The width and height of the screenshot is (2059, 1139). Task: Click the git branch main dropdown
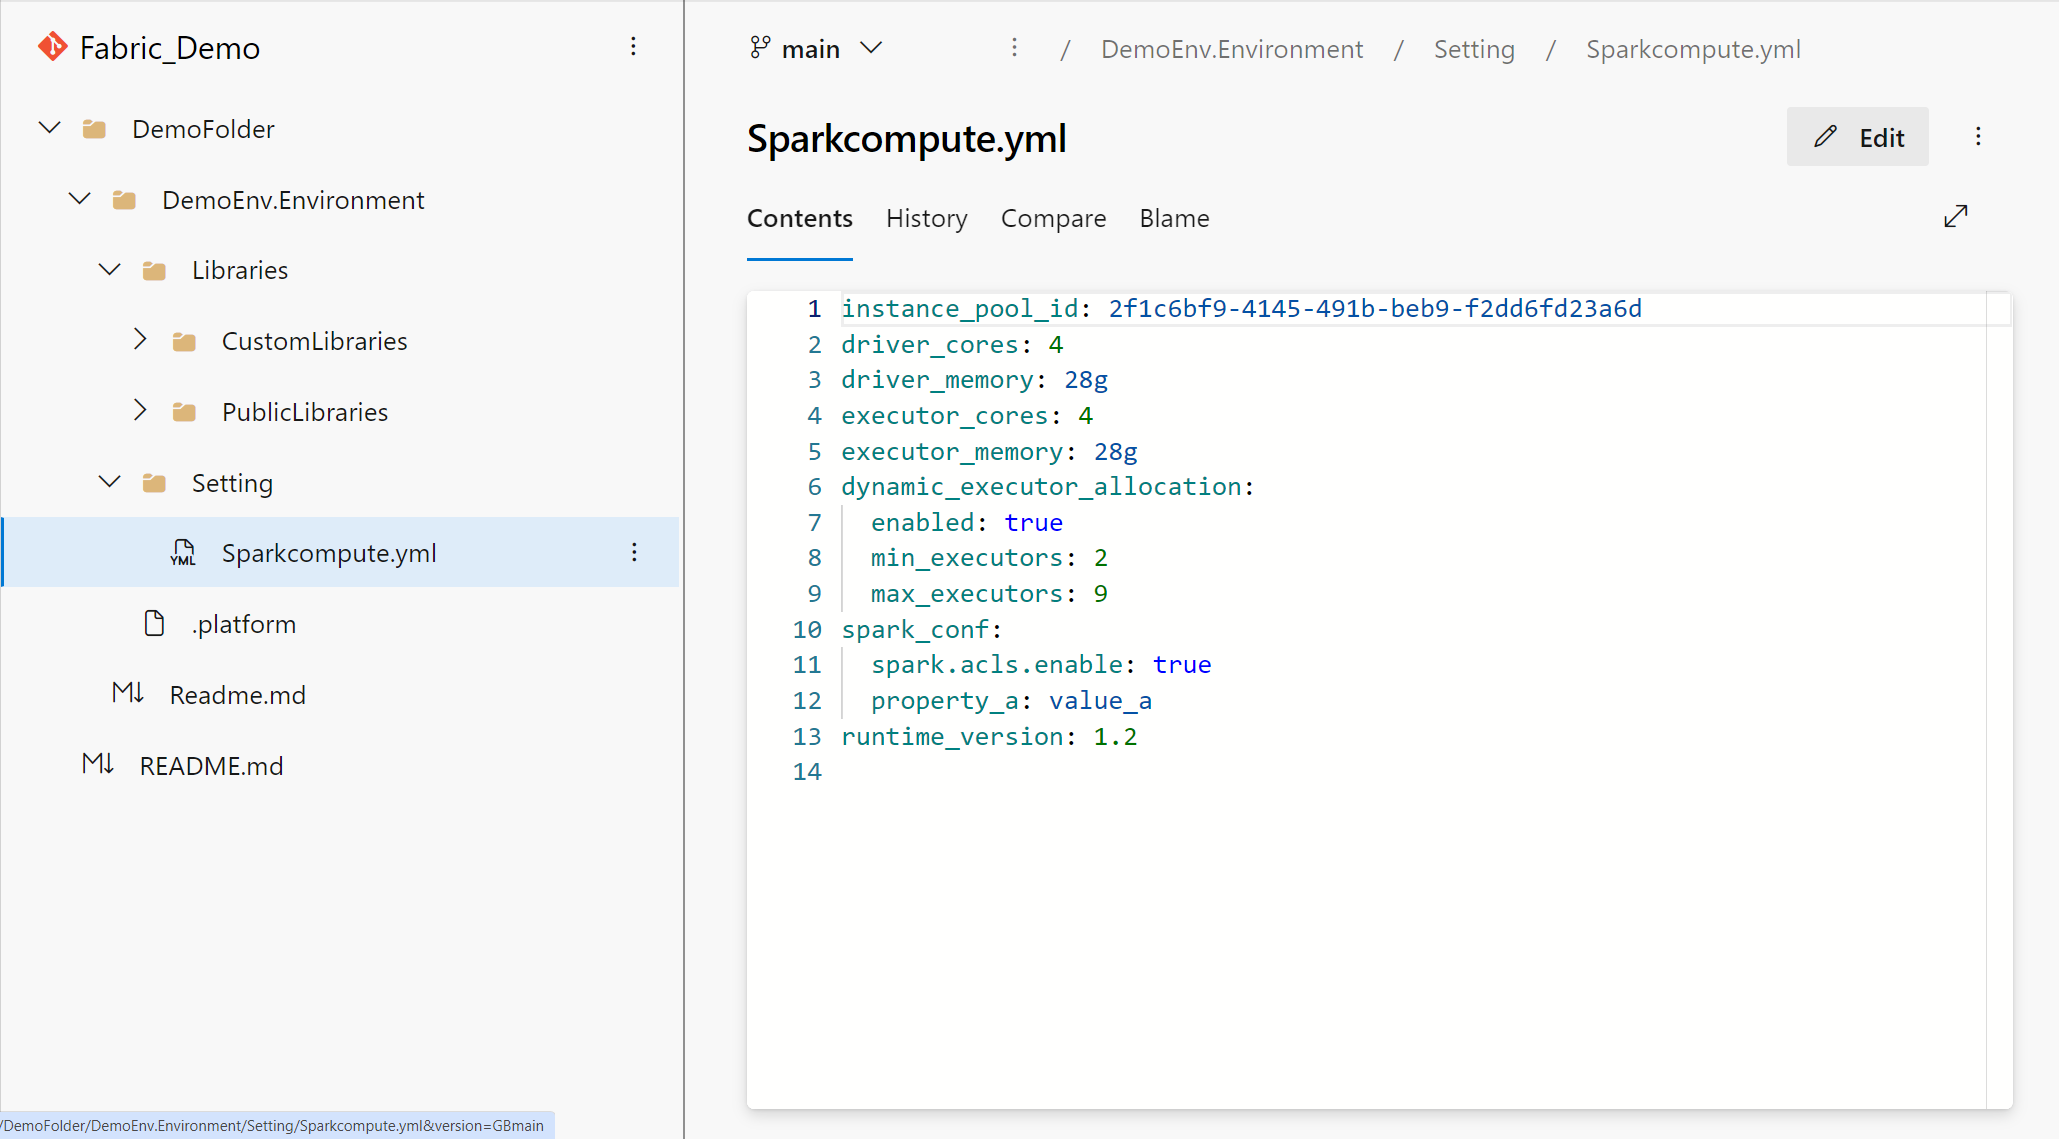tap(814, 49)
